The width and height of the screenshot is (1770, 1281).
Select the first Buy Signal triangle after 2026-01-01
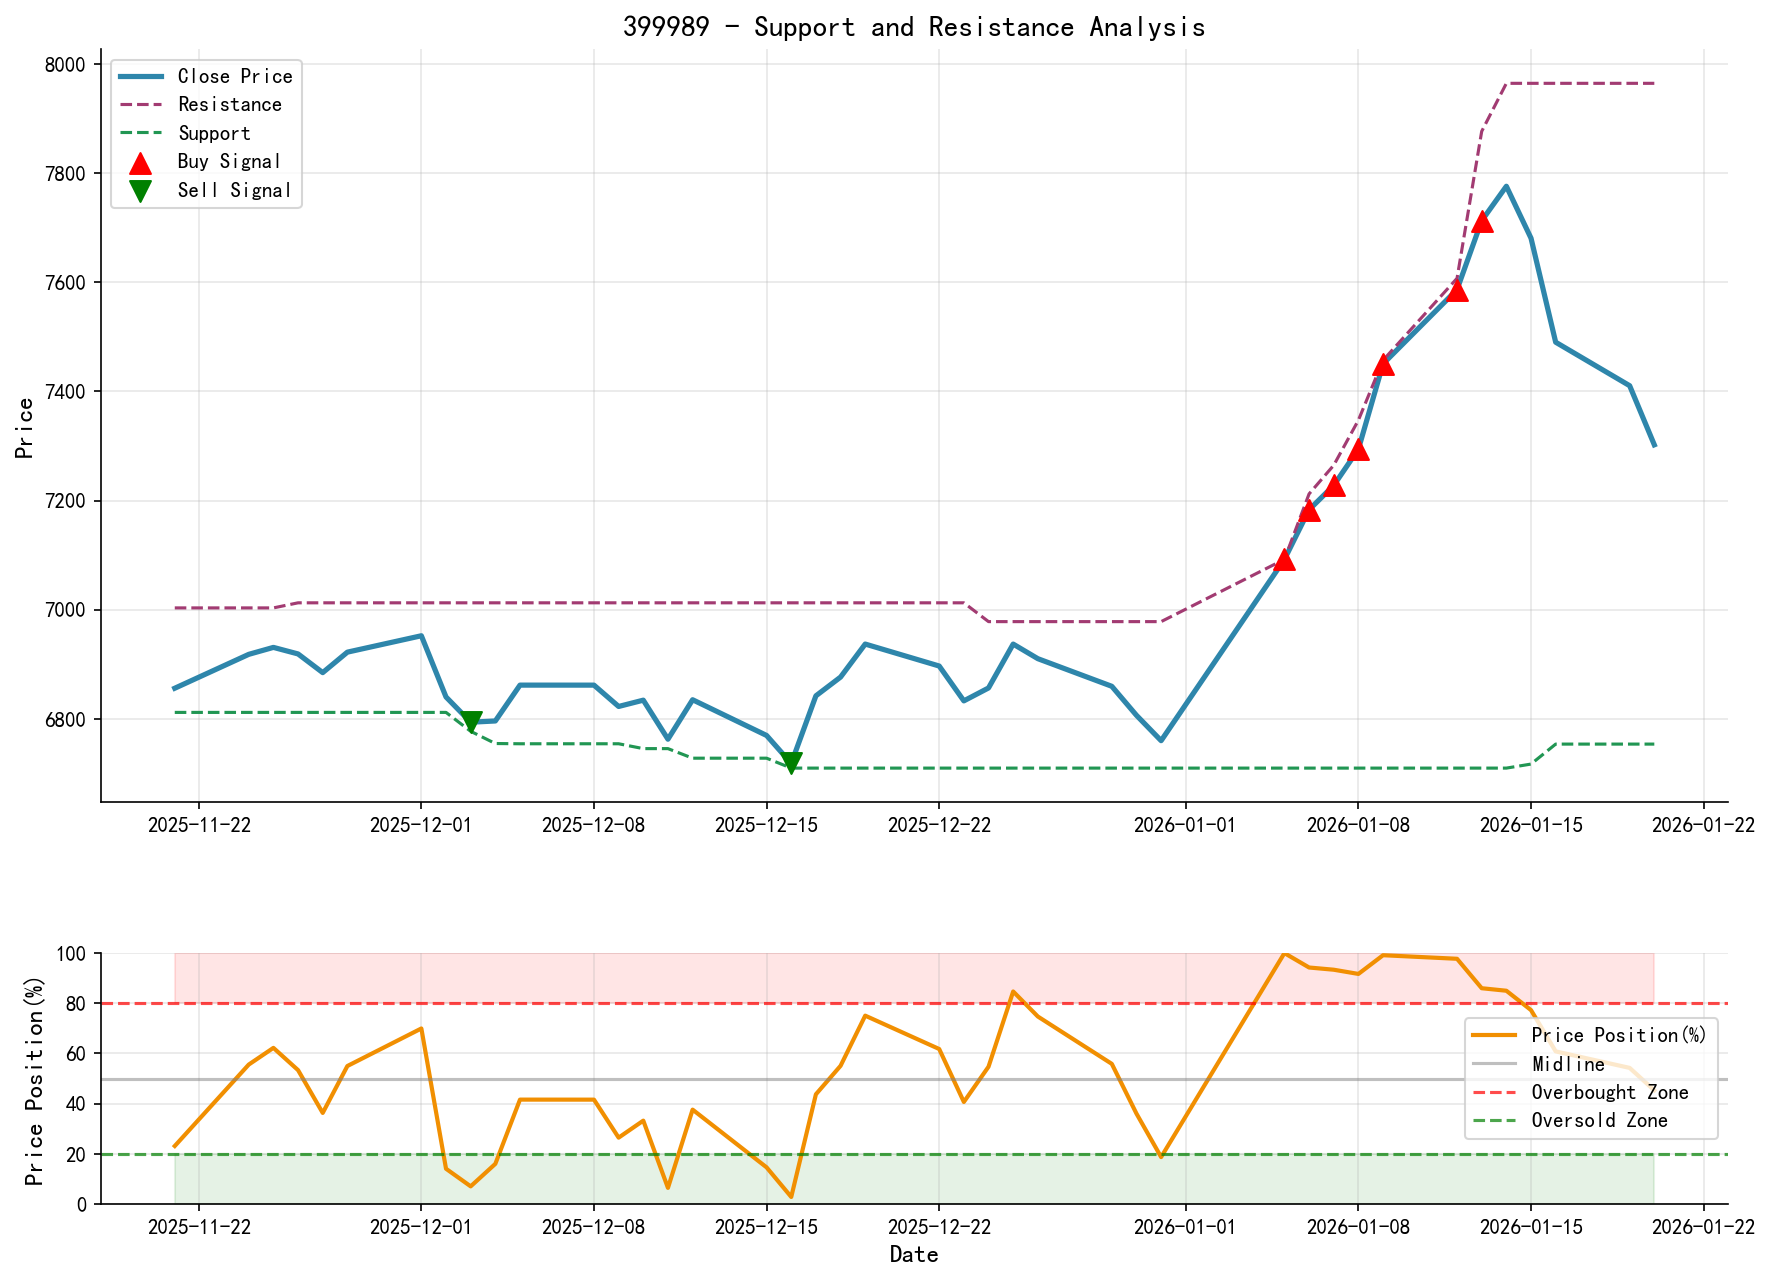click(1287, 562)
